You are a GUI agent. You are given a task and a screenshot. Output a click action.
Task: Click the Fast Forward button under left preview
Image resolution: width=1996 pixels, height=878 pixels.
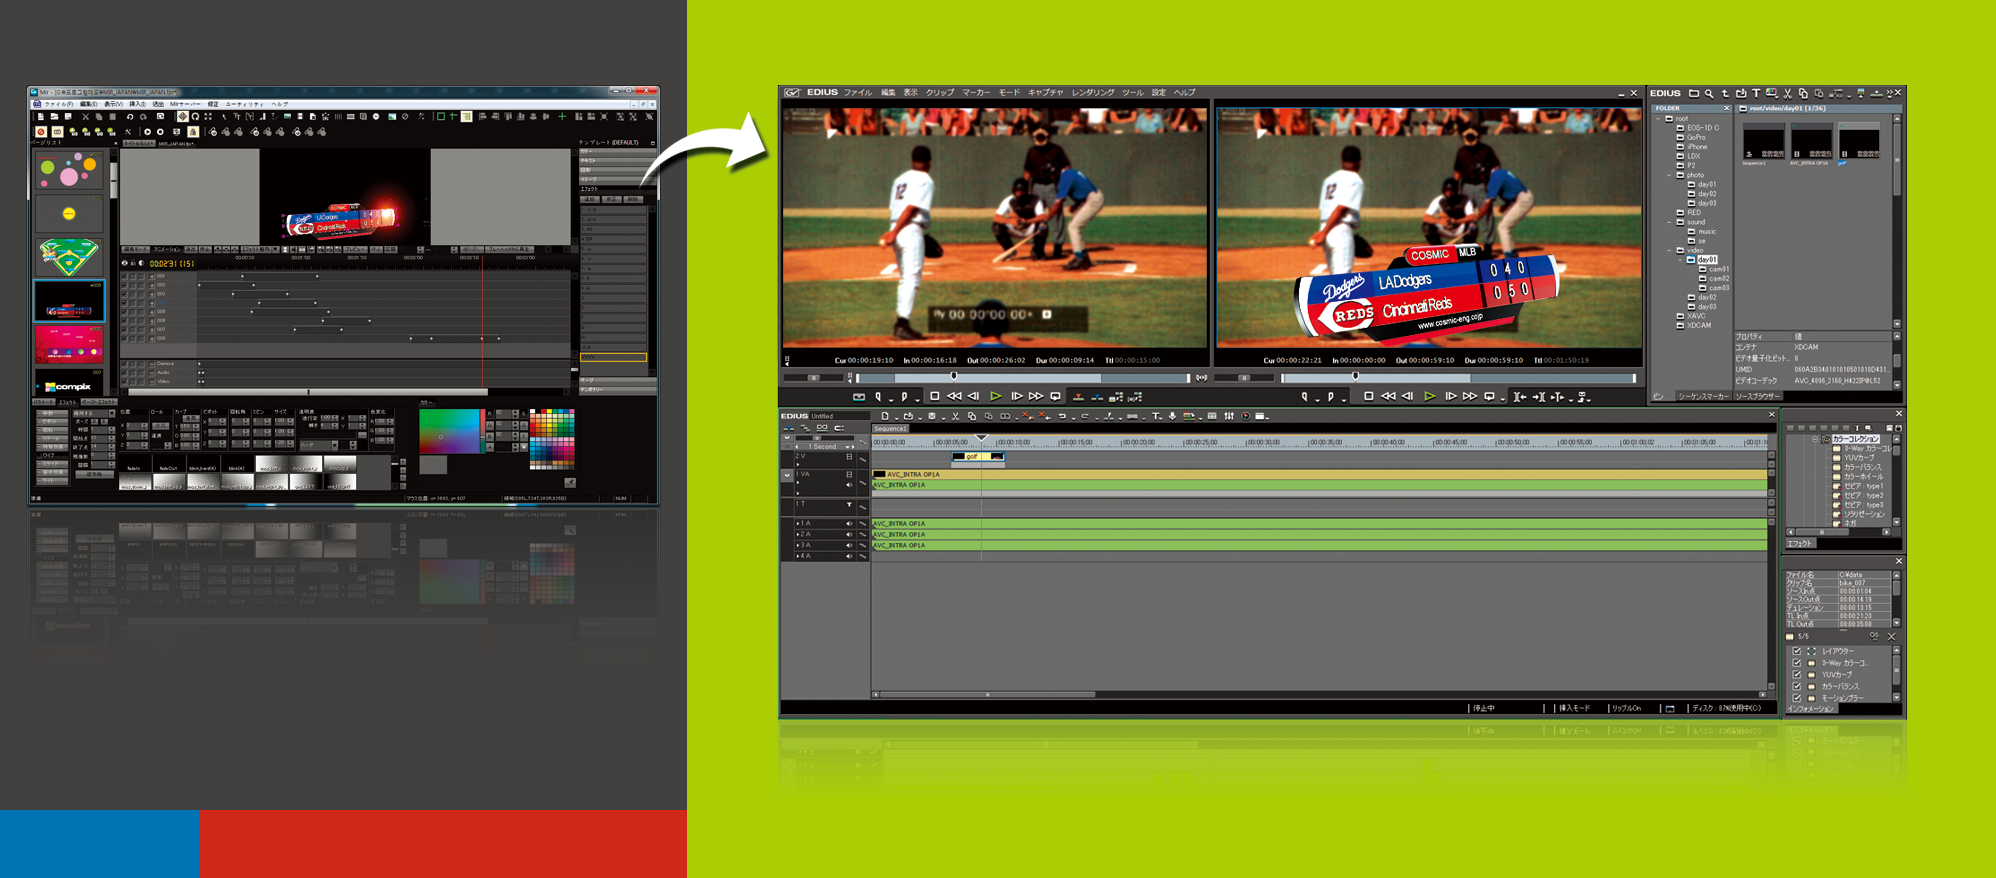(x=1036, y=397)
